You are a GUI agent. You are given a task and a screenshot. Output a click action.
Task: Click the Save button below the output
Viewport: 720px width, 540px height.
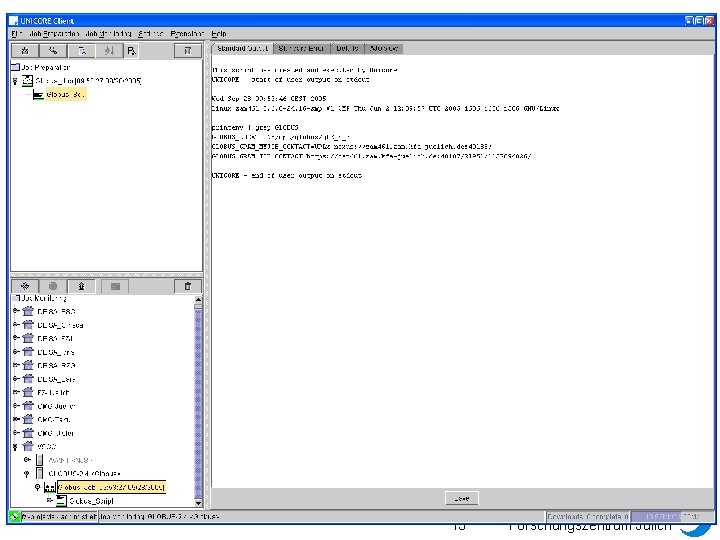(461, 498)
